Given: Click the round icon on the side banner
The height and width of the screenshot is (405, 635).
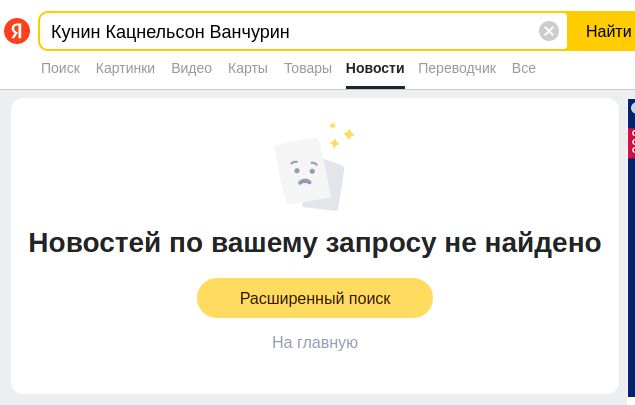Looking at the screenshot, I should point(632,107).
